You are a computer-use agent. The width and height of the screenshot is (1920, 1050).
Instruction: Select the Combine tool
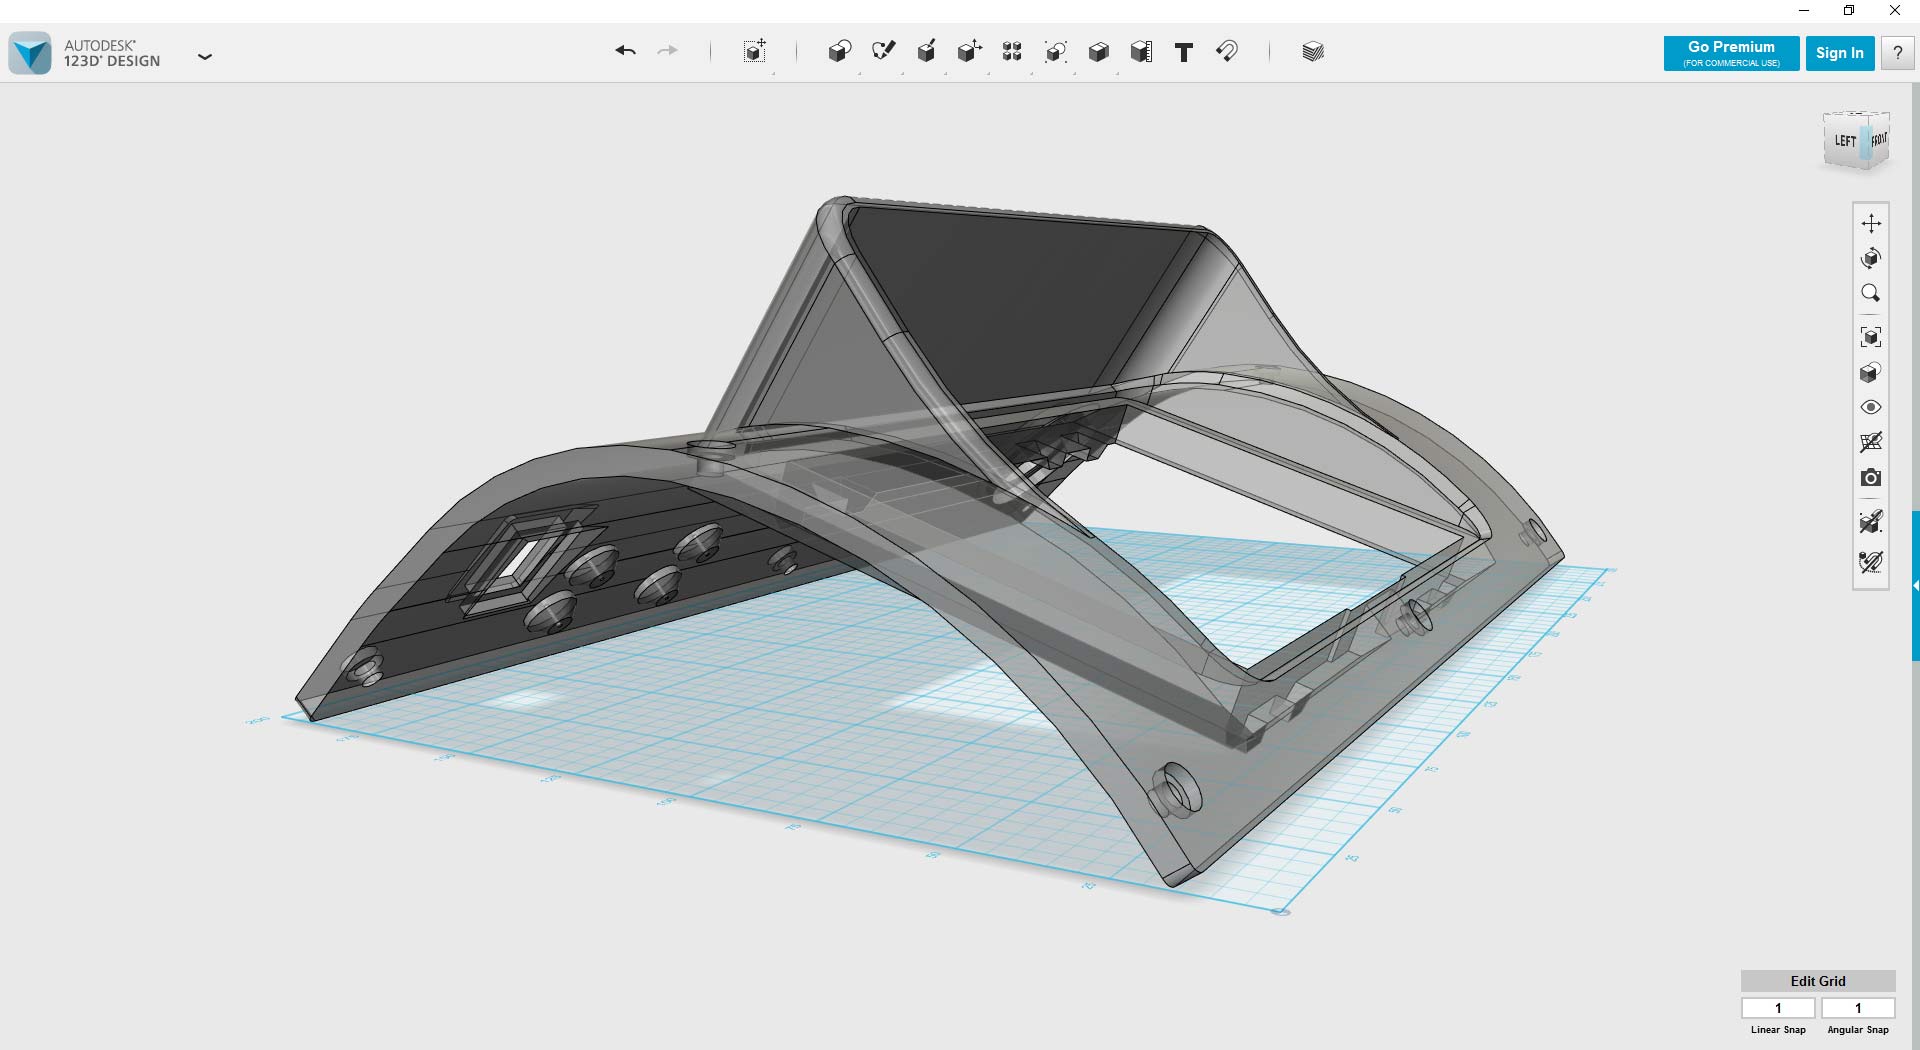point(1099,52)
